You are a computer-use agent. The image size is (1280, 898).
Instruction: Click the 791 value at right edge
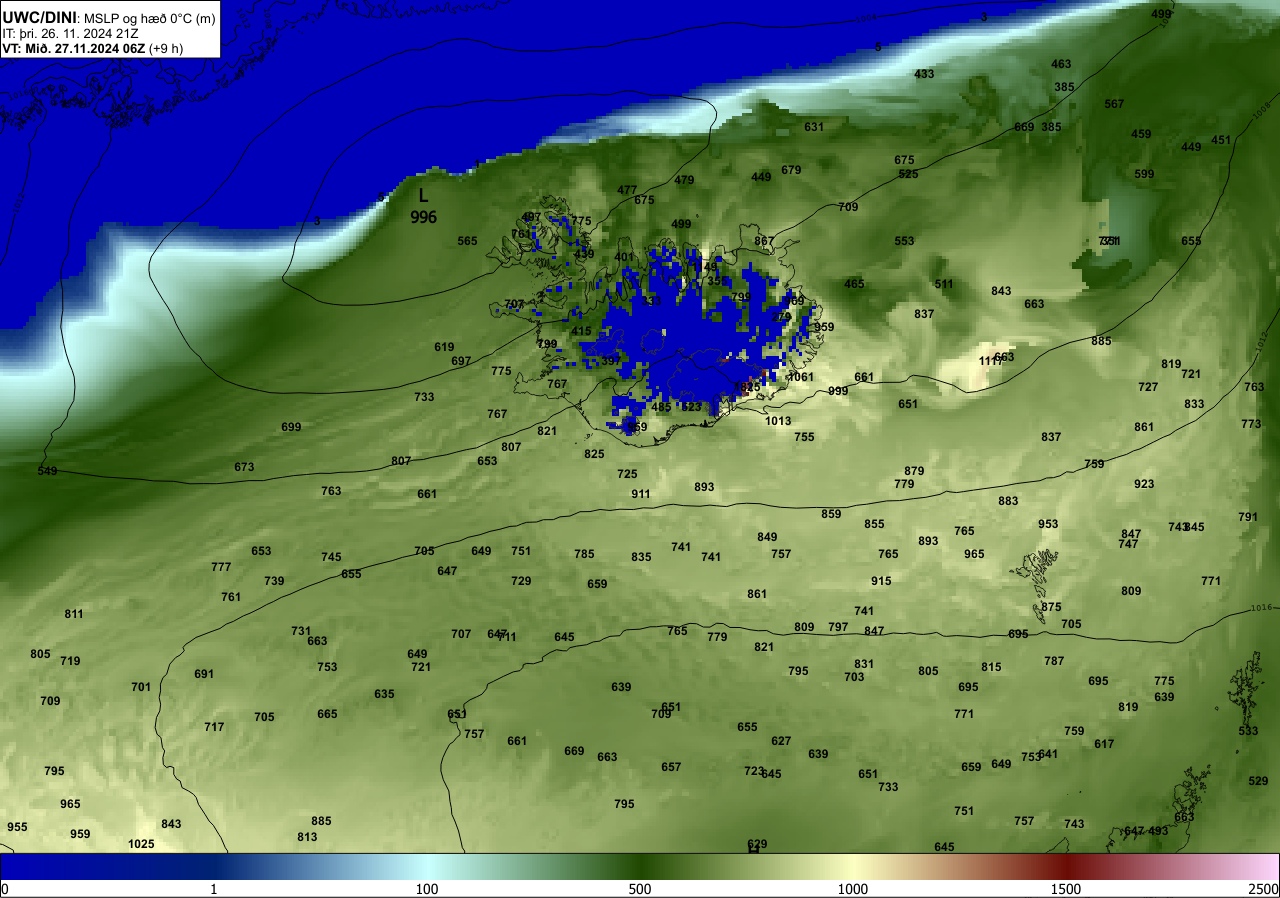coord(1248,518)
